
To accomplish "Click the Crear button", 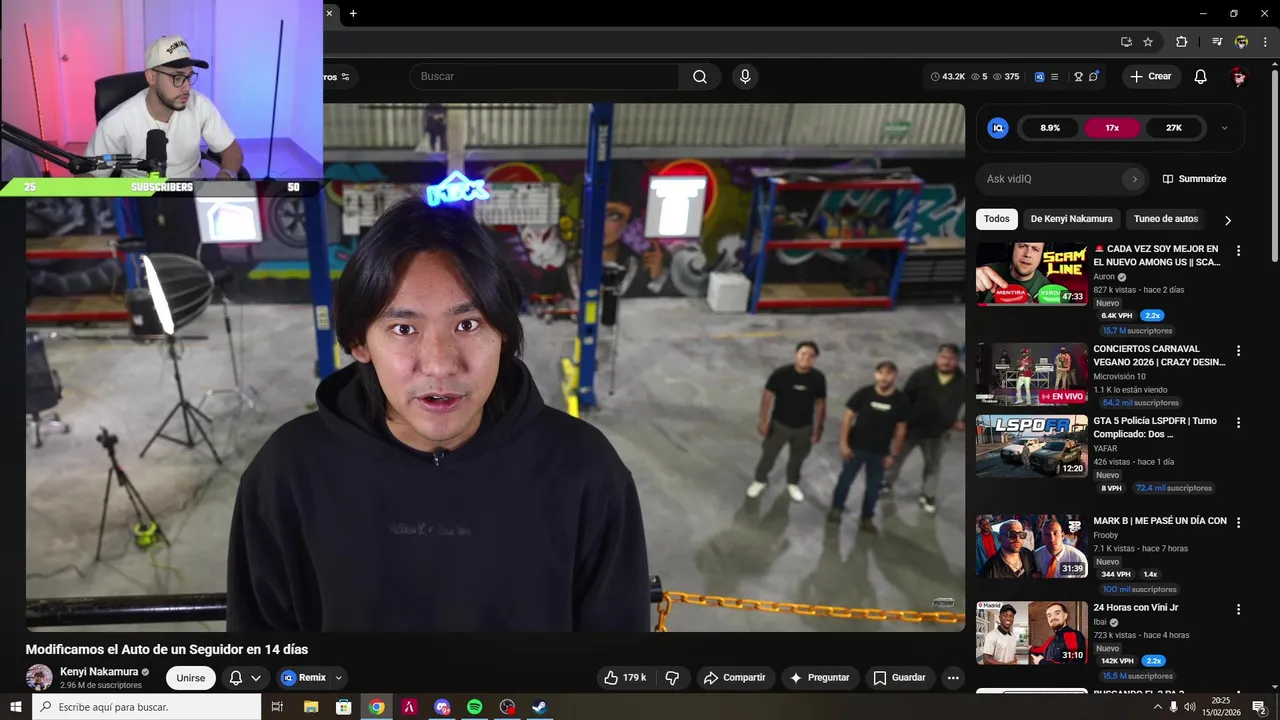I will (x=1152, y=77).
